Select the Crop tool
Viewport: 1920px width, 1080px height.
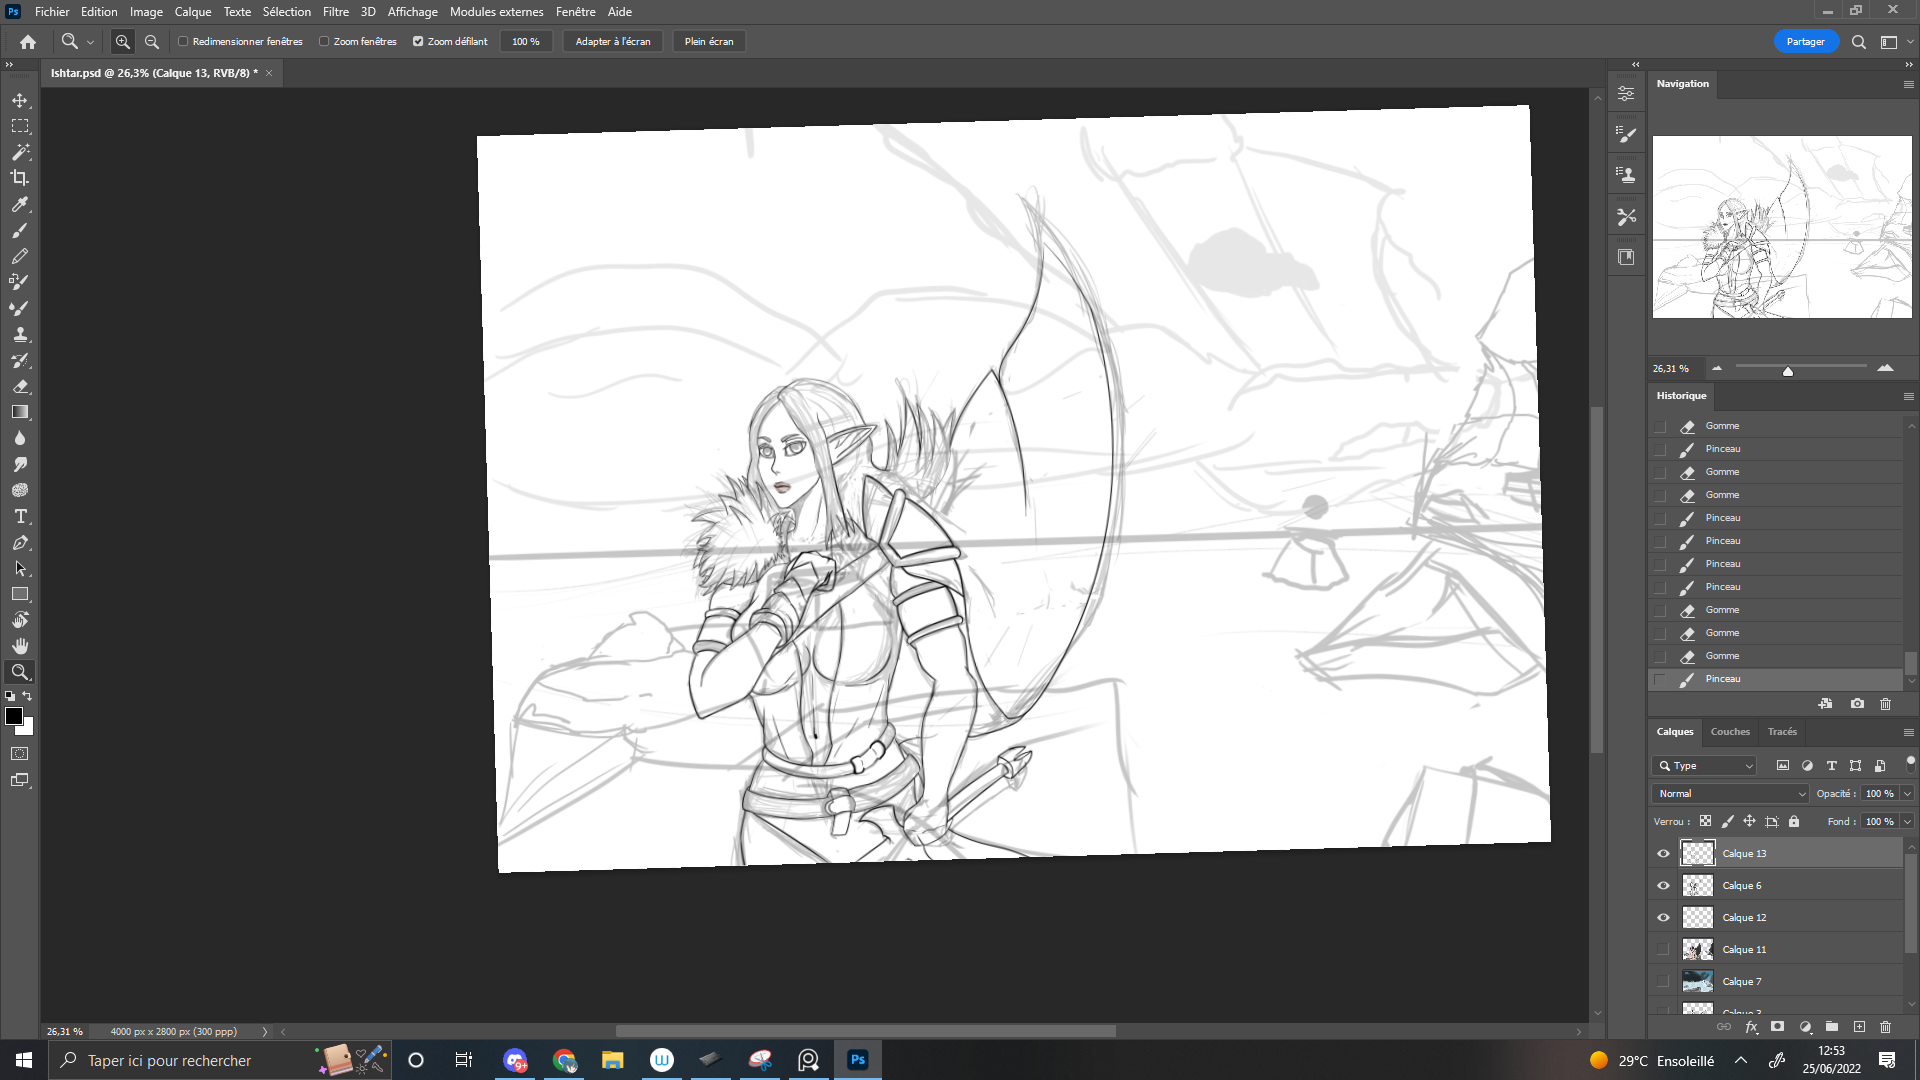(20, 178)
